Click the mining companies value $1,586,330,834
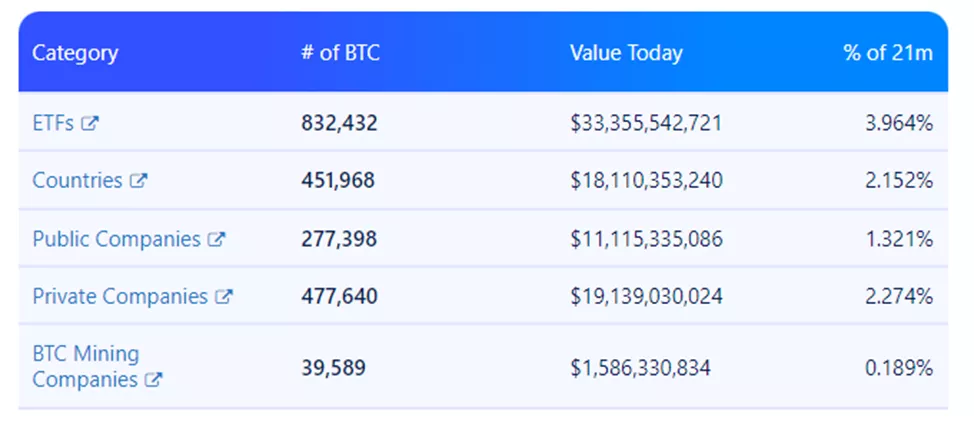The height and width of the screenshot is (424, 974). 640,368
